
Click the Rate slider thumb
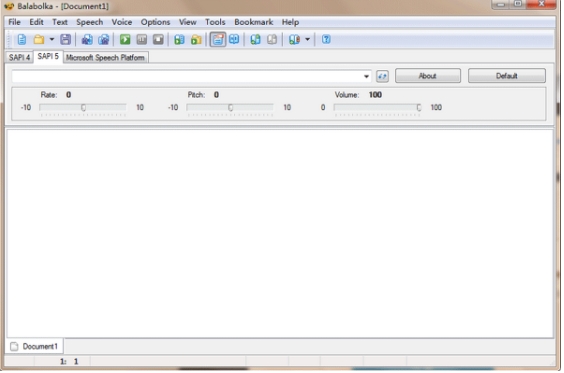tap(83, 108)
